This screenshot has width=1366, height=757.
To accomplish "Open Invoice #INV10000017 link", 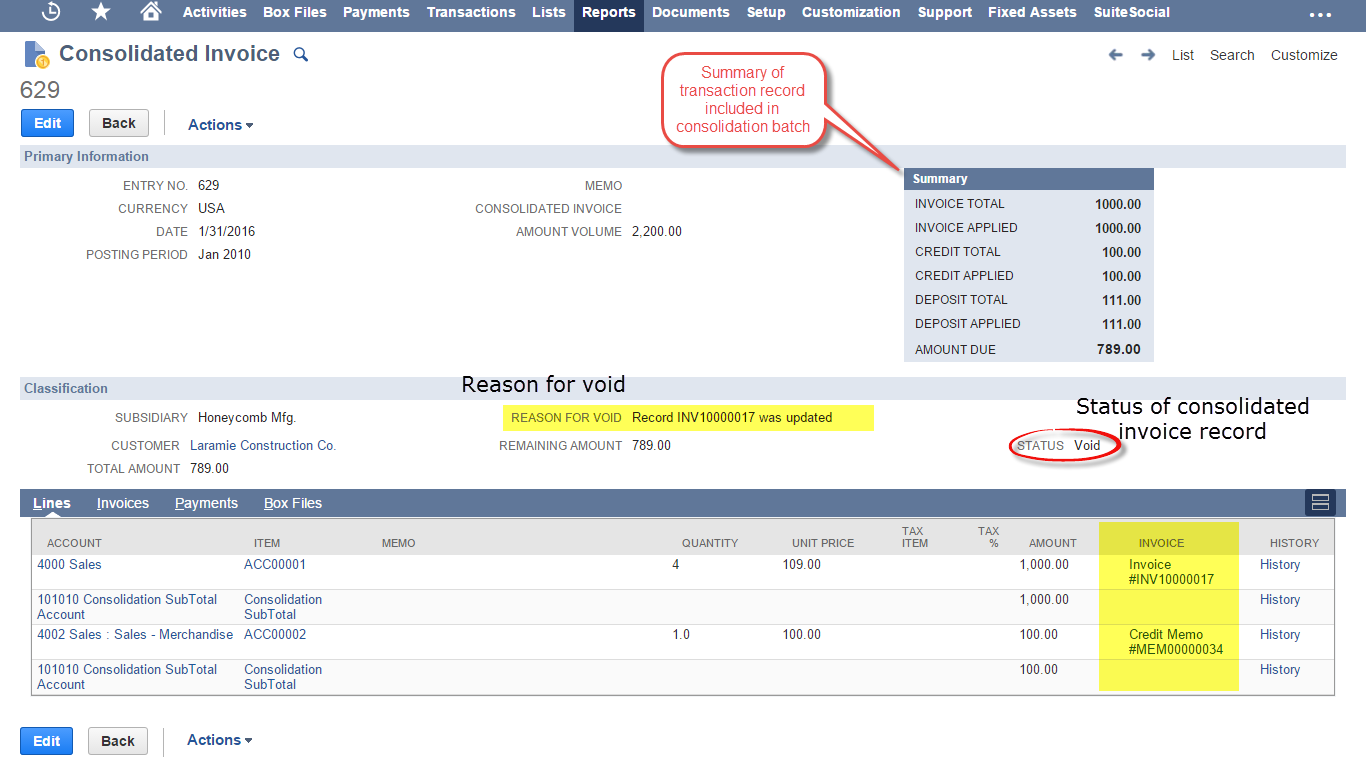I will pos(1171,572).
